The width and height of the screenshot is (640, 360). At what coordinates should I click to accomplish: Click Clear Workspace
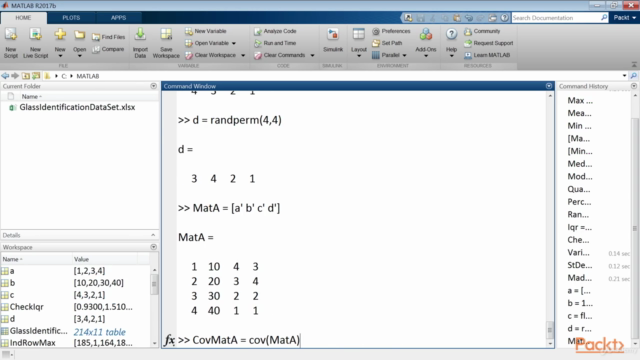(x=211, y=55)
